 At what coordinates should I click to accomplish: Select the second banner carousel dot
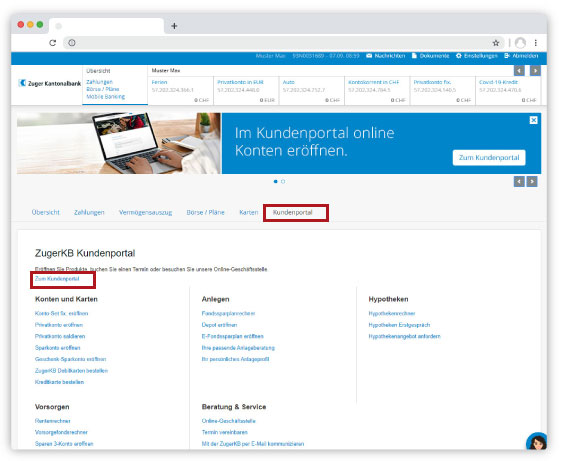[283, 182]
